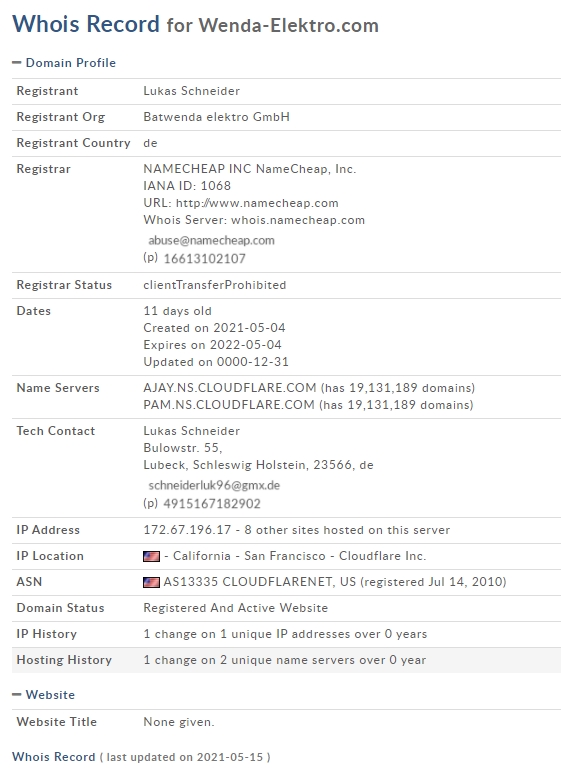This screenshot has height=770, width=561.
Task: Open Batwenda elektro GmbH organization link
Action: pos(217,117)
